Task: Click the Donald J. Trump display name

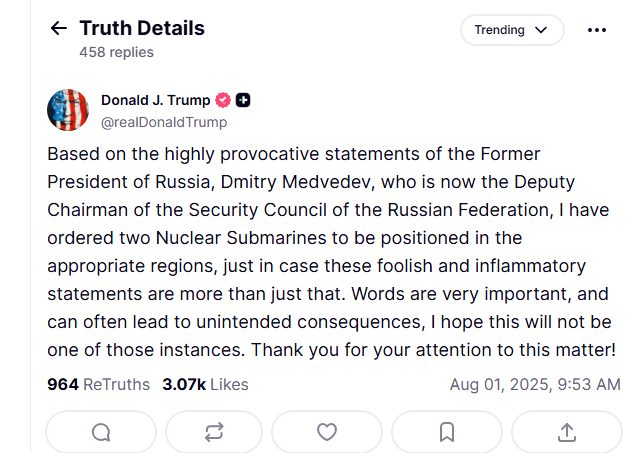Action: 155,100
